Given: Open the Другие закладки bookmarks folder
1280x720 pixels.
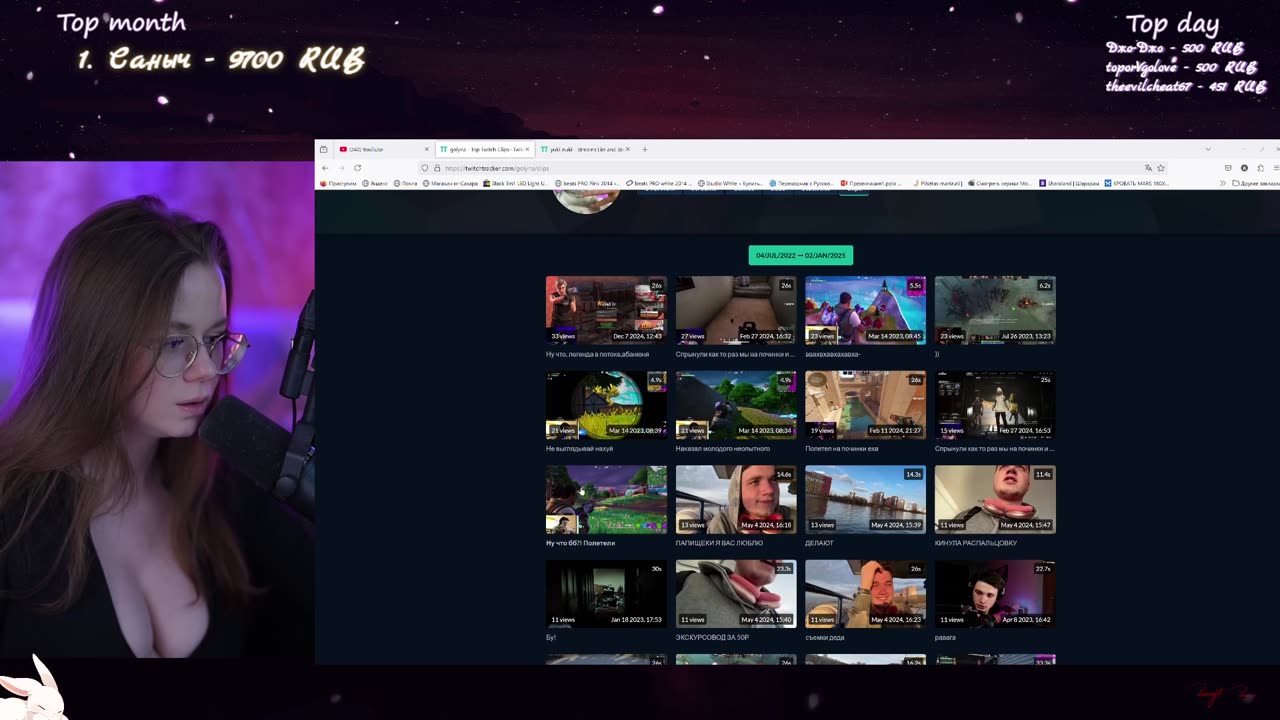Looking at the screenshot, I should tap(1257, 183).
